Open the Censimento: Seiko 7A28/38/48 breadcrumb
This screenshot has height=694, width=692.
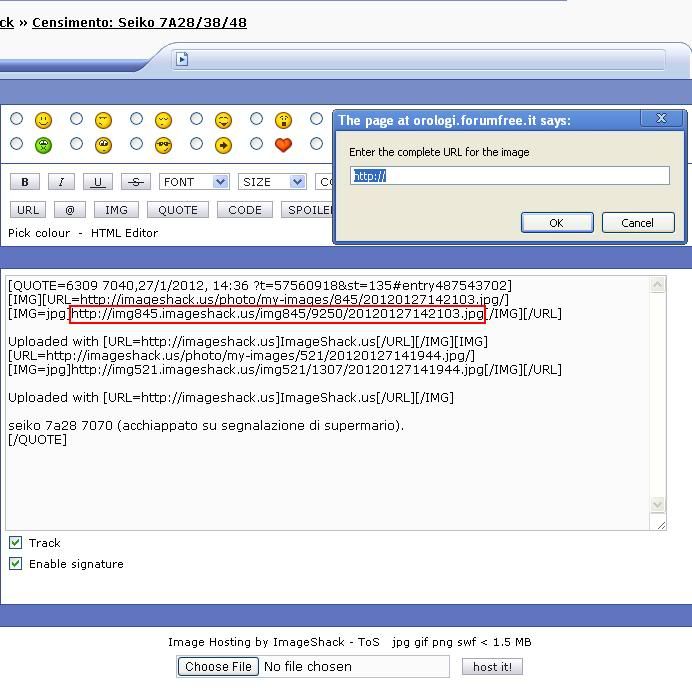tap(139, 22)
